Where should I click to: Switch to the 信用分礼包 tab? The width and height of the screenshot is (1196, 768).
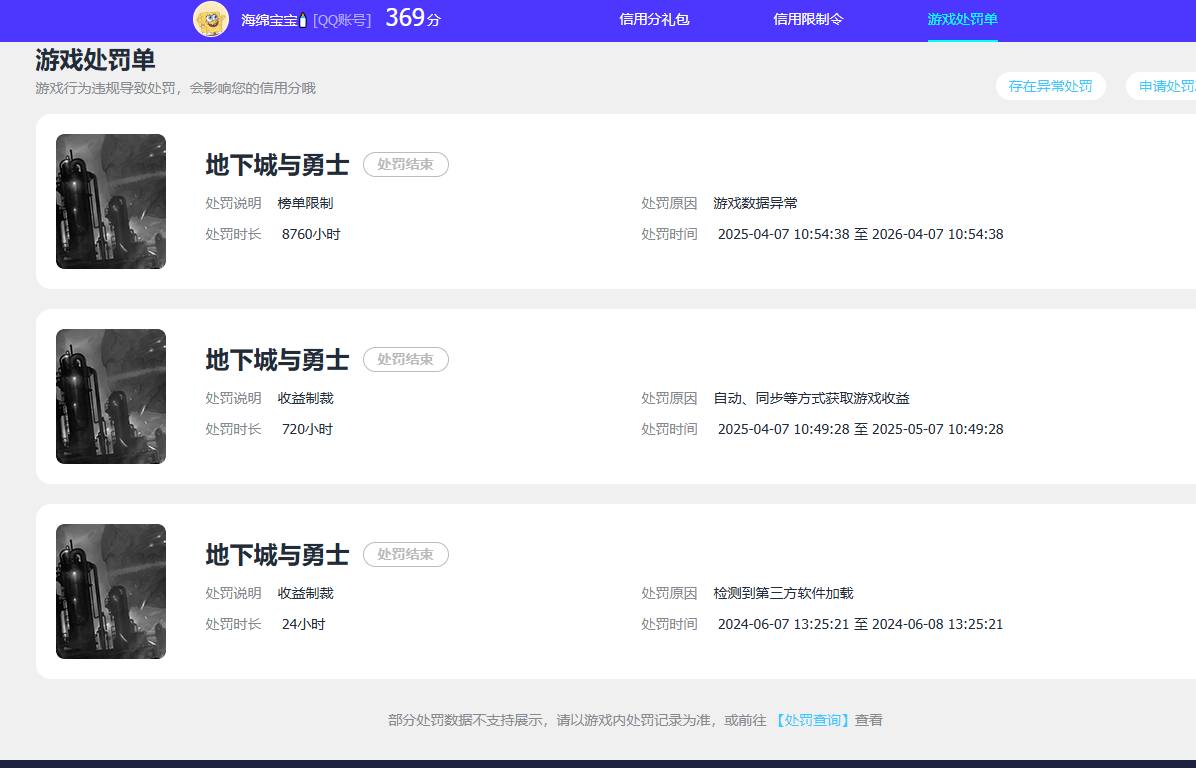[x=654, y=19]
